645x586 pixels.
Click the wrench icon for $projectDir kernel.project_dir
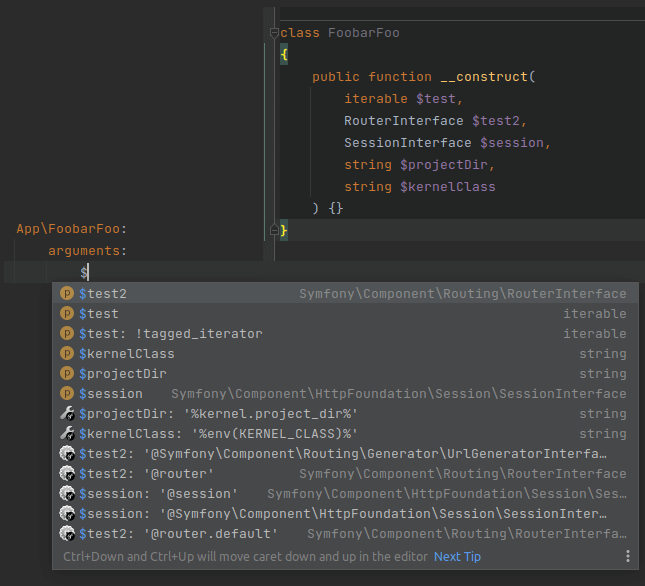67,414
